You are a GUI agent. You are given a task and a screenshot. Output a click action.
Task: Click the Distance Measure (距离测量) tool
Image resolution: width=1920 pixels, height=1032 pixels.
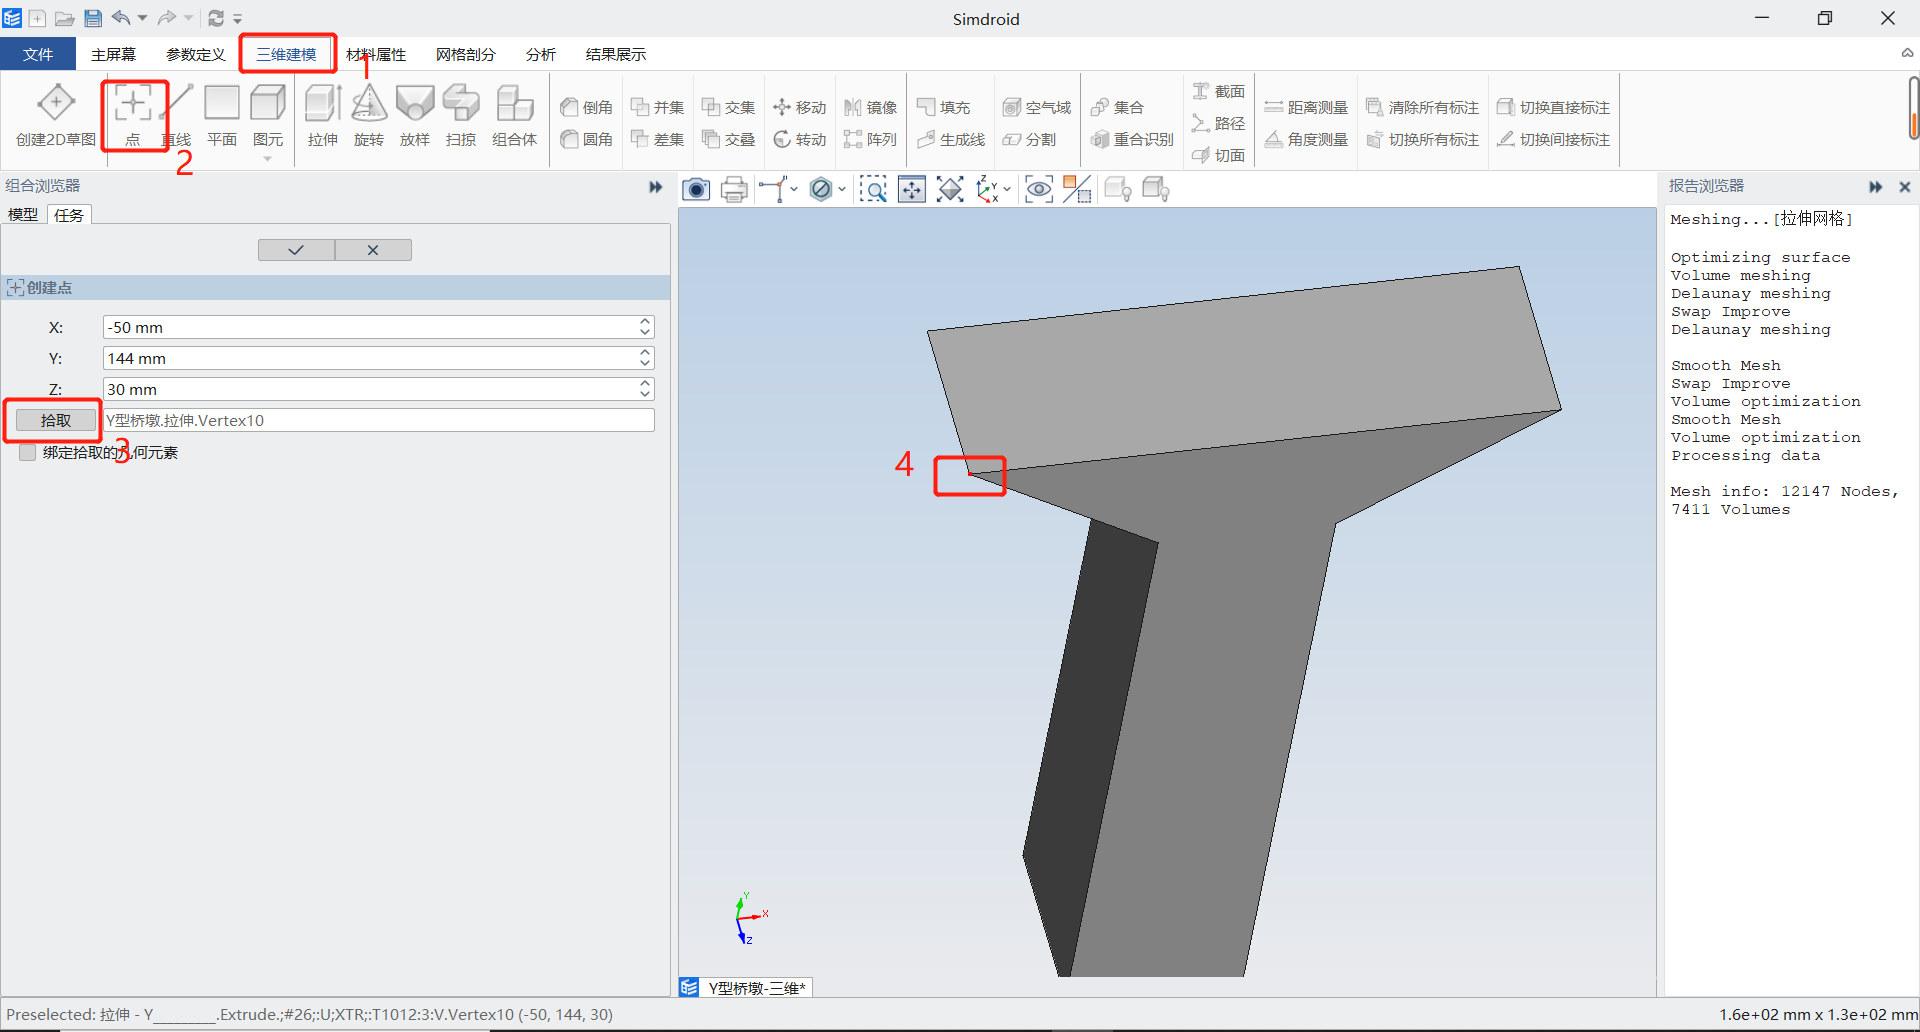tap(1306, 107)
